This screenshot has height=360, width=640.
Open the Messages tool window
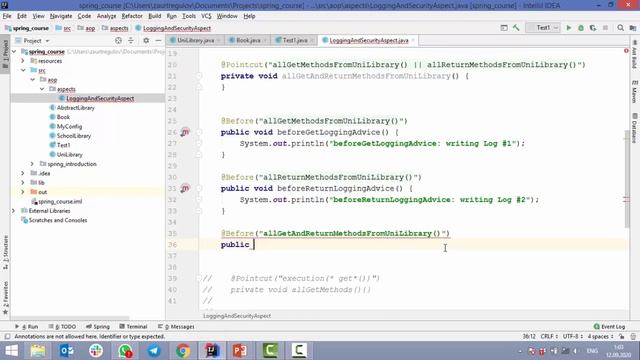click(x=176, y=327)
